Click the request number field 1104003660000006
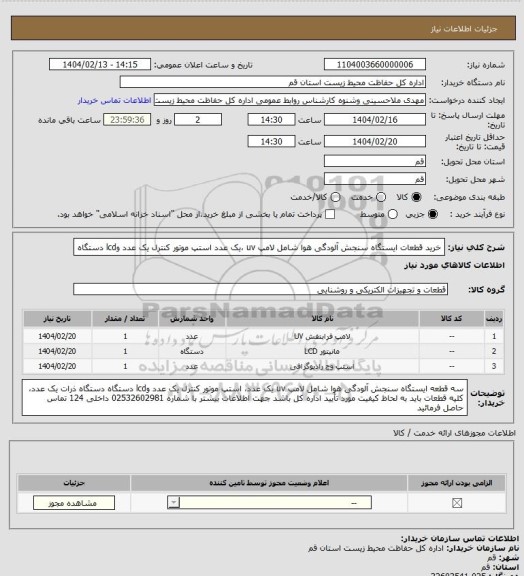 click(x=375, y=65)
